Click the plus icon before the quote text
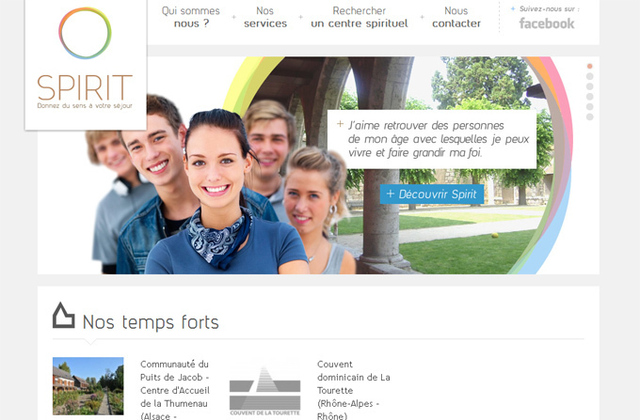This screenshot has height=420, width=640. (340, 124)
